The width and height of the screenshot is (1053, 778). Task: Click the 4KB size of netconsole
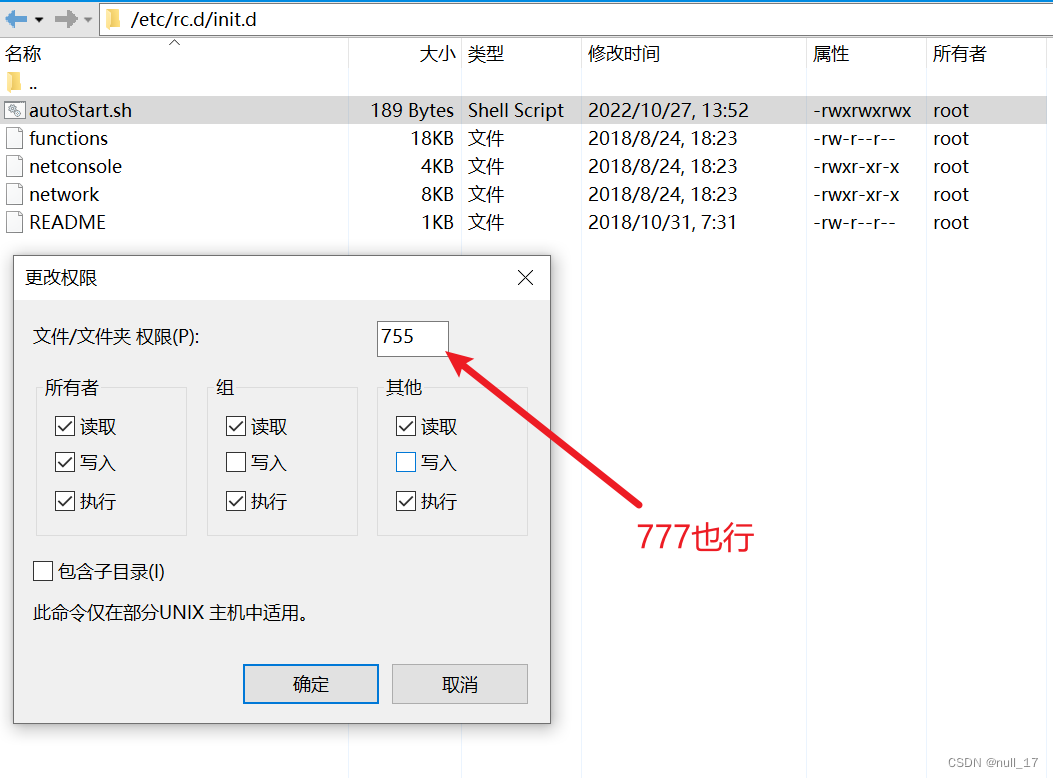coord(437,166)
